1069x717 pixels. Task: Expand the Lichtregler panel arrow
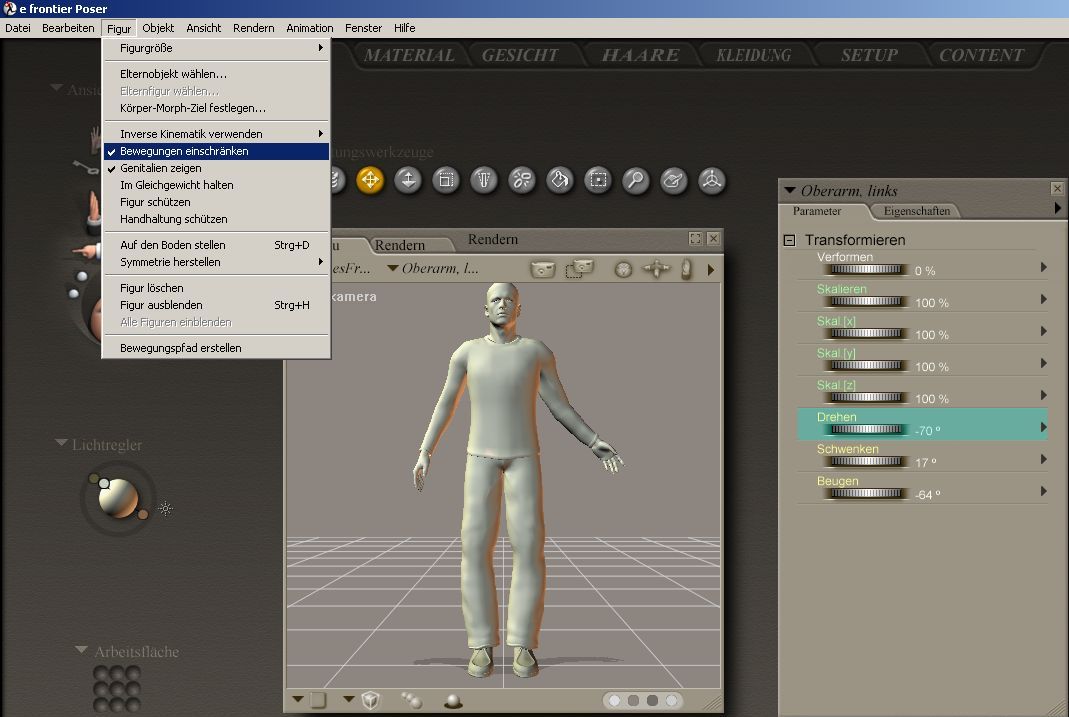coord(62,443)
